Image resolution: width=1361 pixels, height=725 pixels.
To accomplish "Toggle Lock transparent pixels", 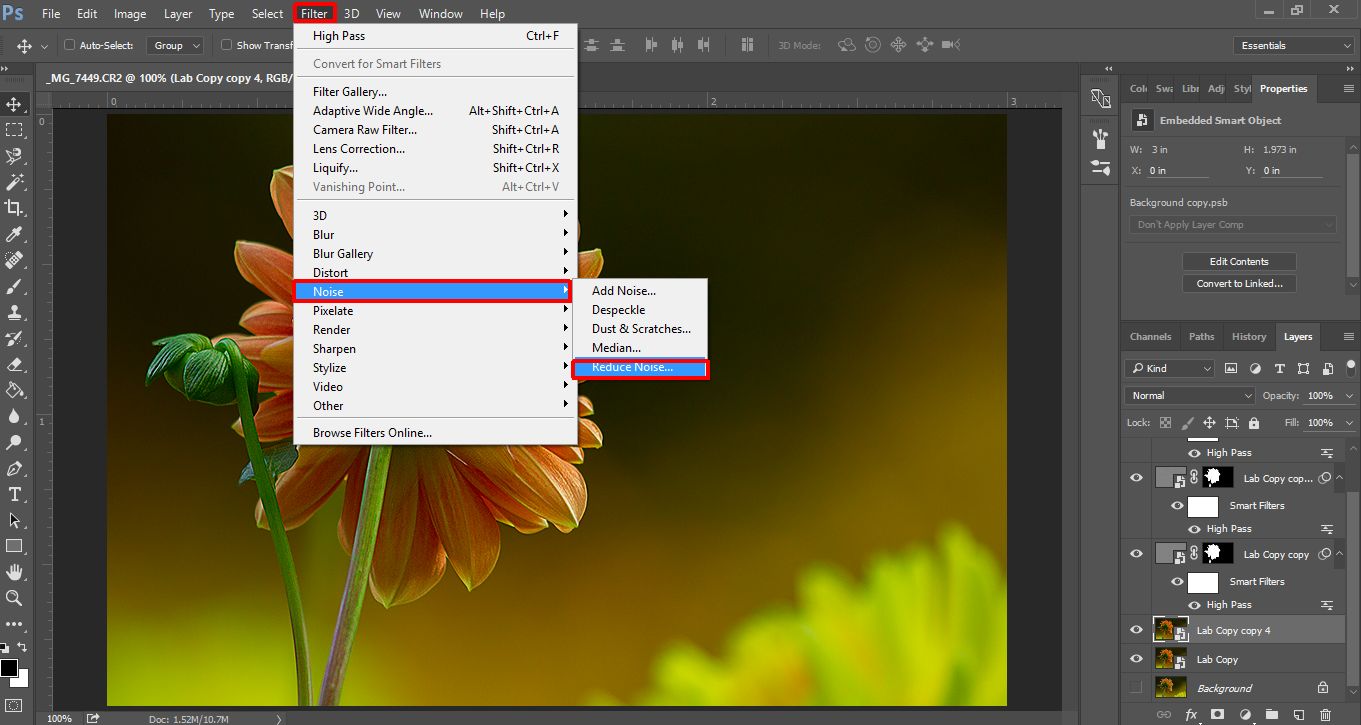I will coord(1166,423).
